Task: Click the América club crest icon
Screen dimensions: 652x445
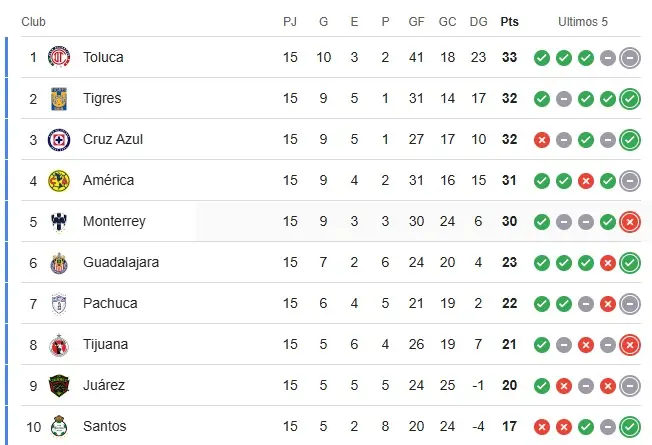Action: click(x=59, y=180)
